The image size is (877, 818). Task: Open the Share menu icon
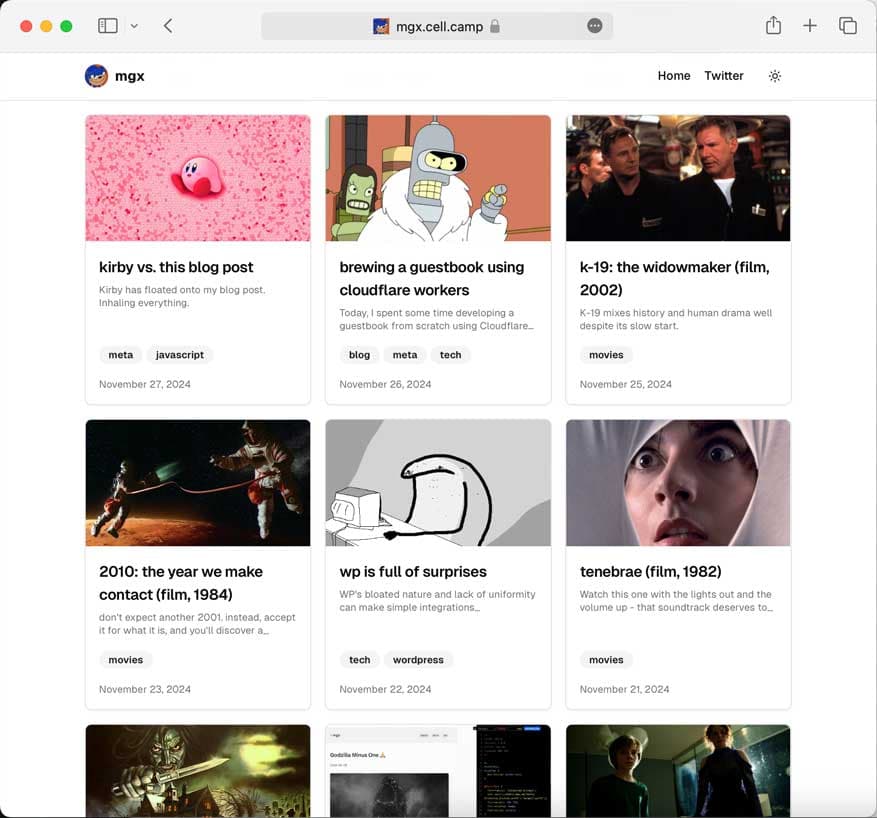(x=772, y=24)
